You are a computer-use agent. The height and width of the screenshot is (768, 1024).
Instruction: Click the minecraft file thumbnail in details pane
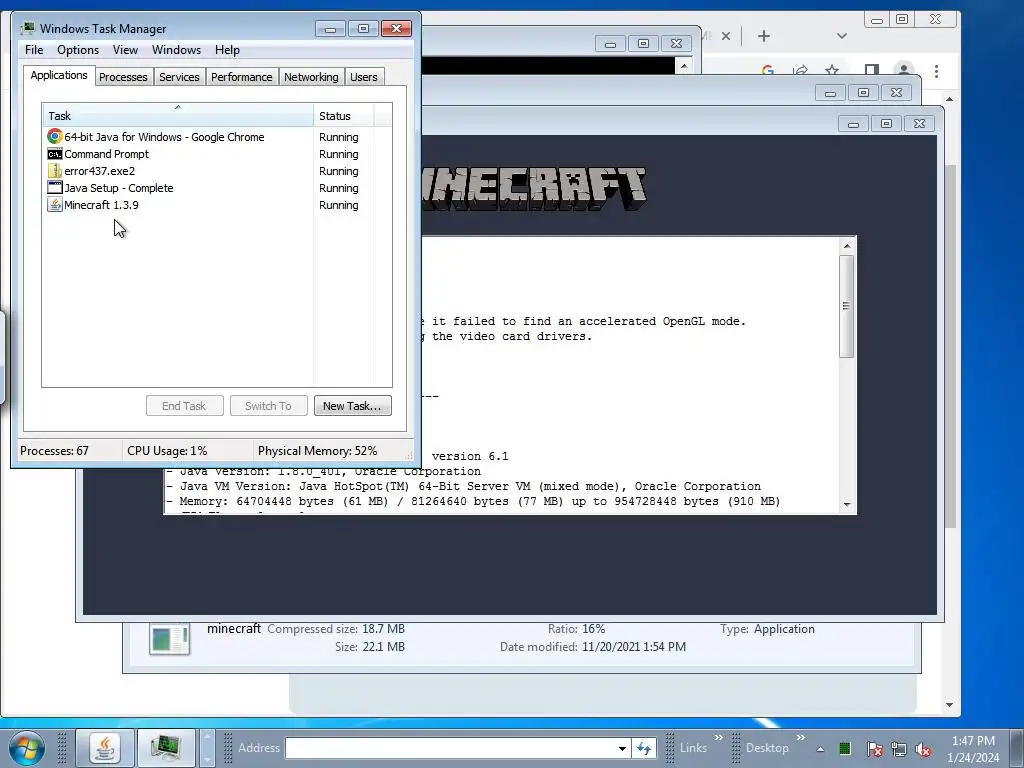click(169, 638)
